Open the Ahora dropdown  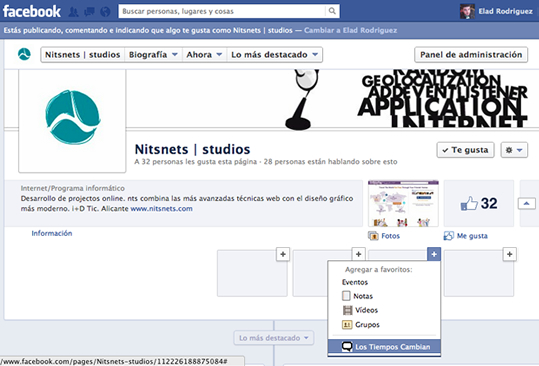tap(205, 55)
